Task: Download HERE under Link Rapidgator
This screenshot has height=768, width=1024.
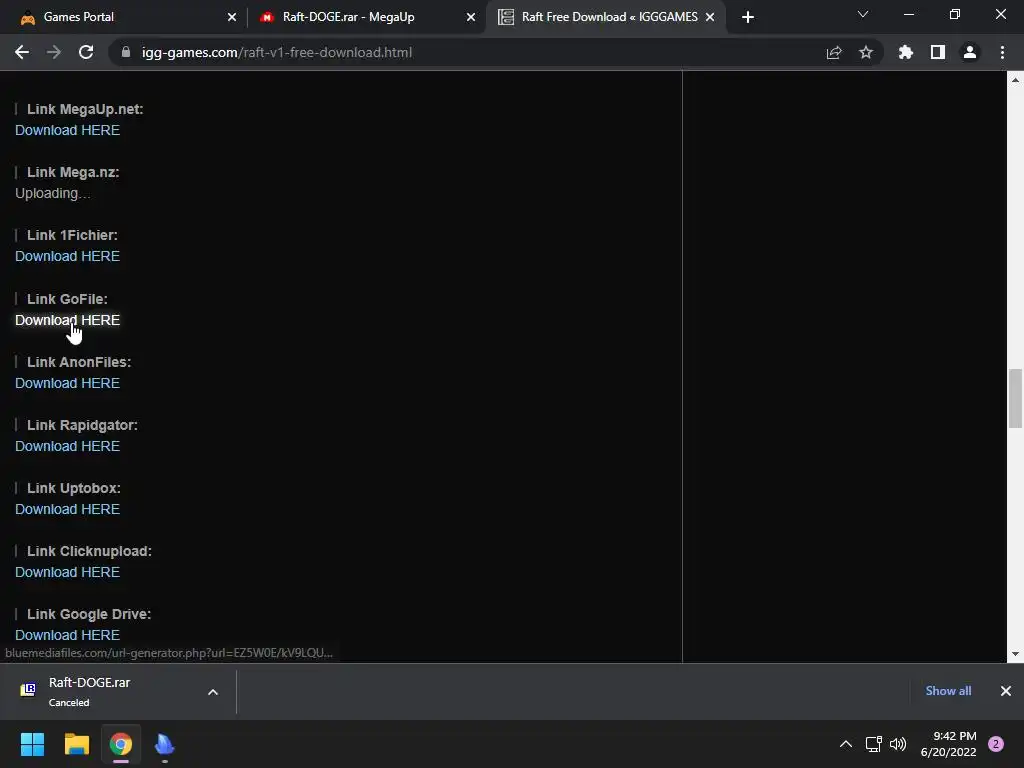Action: click(67, 446)
